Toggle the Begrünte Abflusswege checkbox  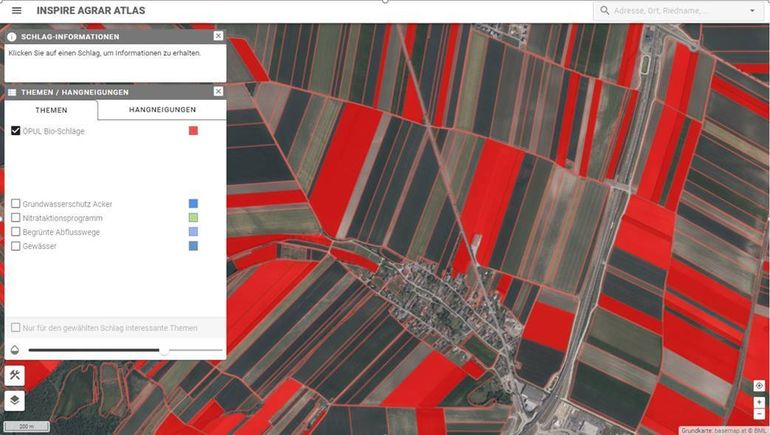point(16,232)
